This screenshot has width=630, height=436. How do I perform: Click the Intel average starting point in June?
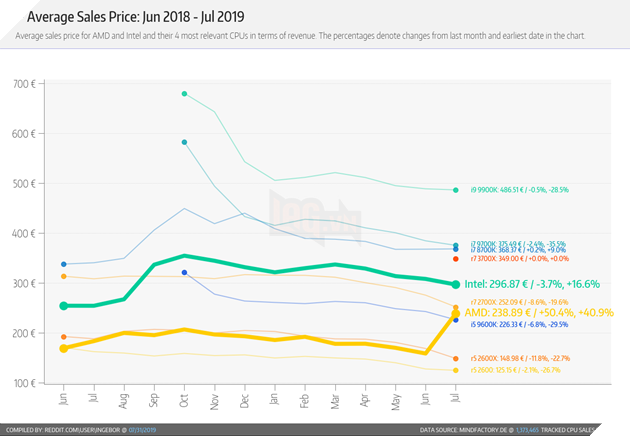tap(64, 305)
